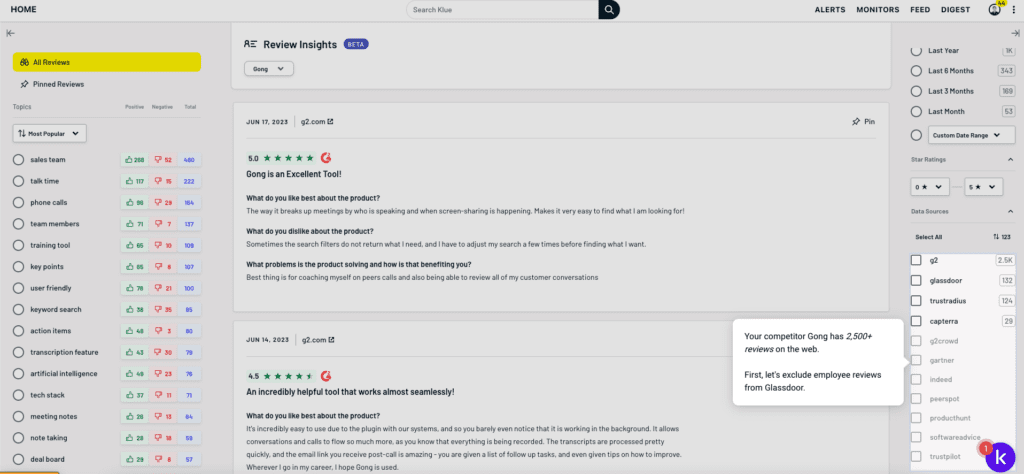Go to the ALERTS menu item
Screen dimensions: 1024x474
[x=829, y=10]
